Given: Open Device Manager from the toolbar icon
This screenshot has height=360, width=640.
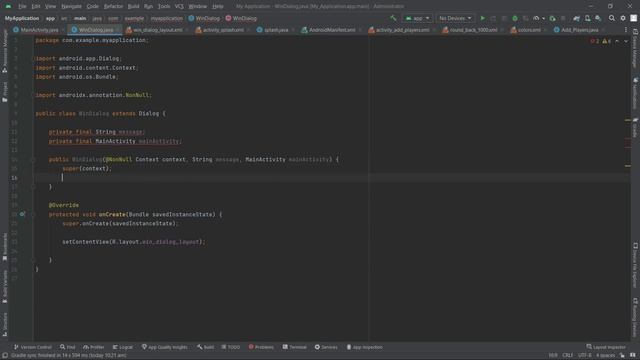Looking at the screenshot, I should (587, 18).
